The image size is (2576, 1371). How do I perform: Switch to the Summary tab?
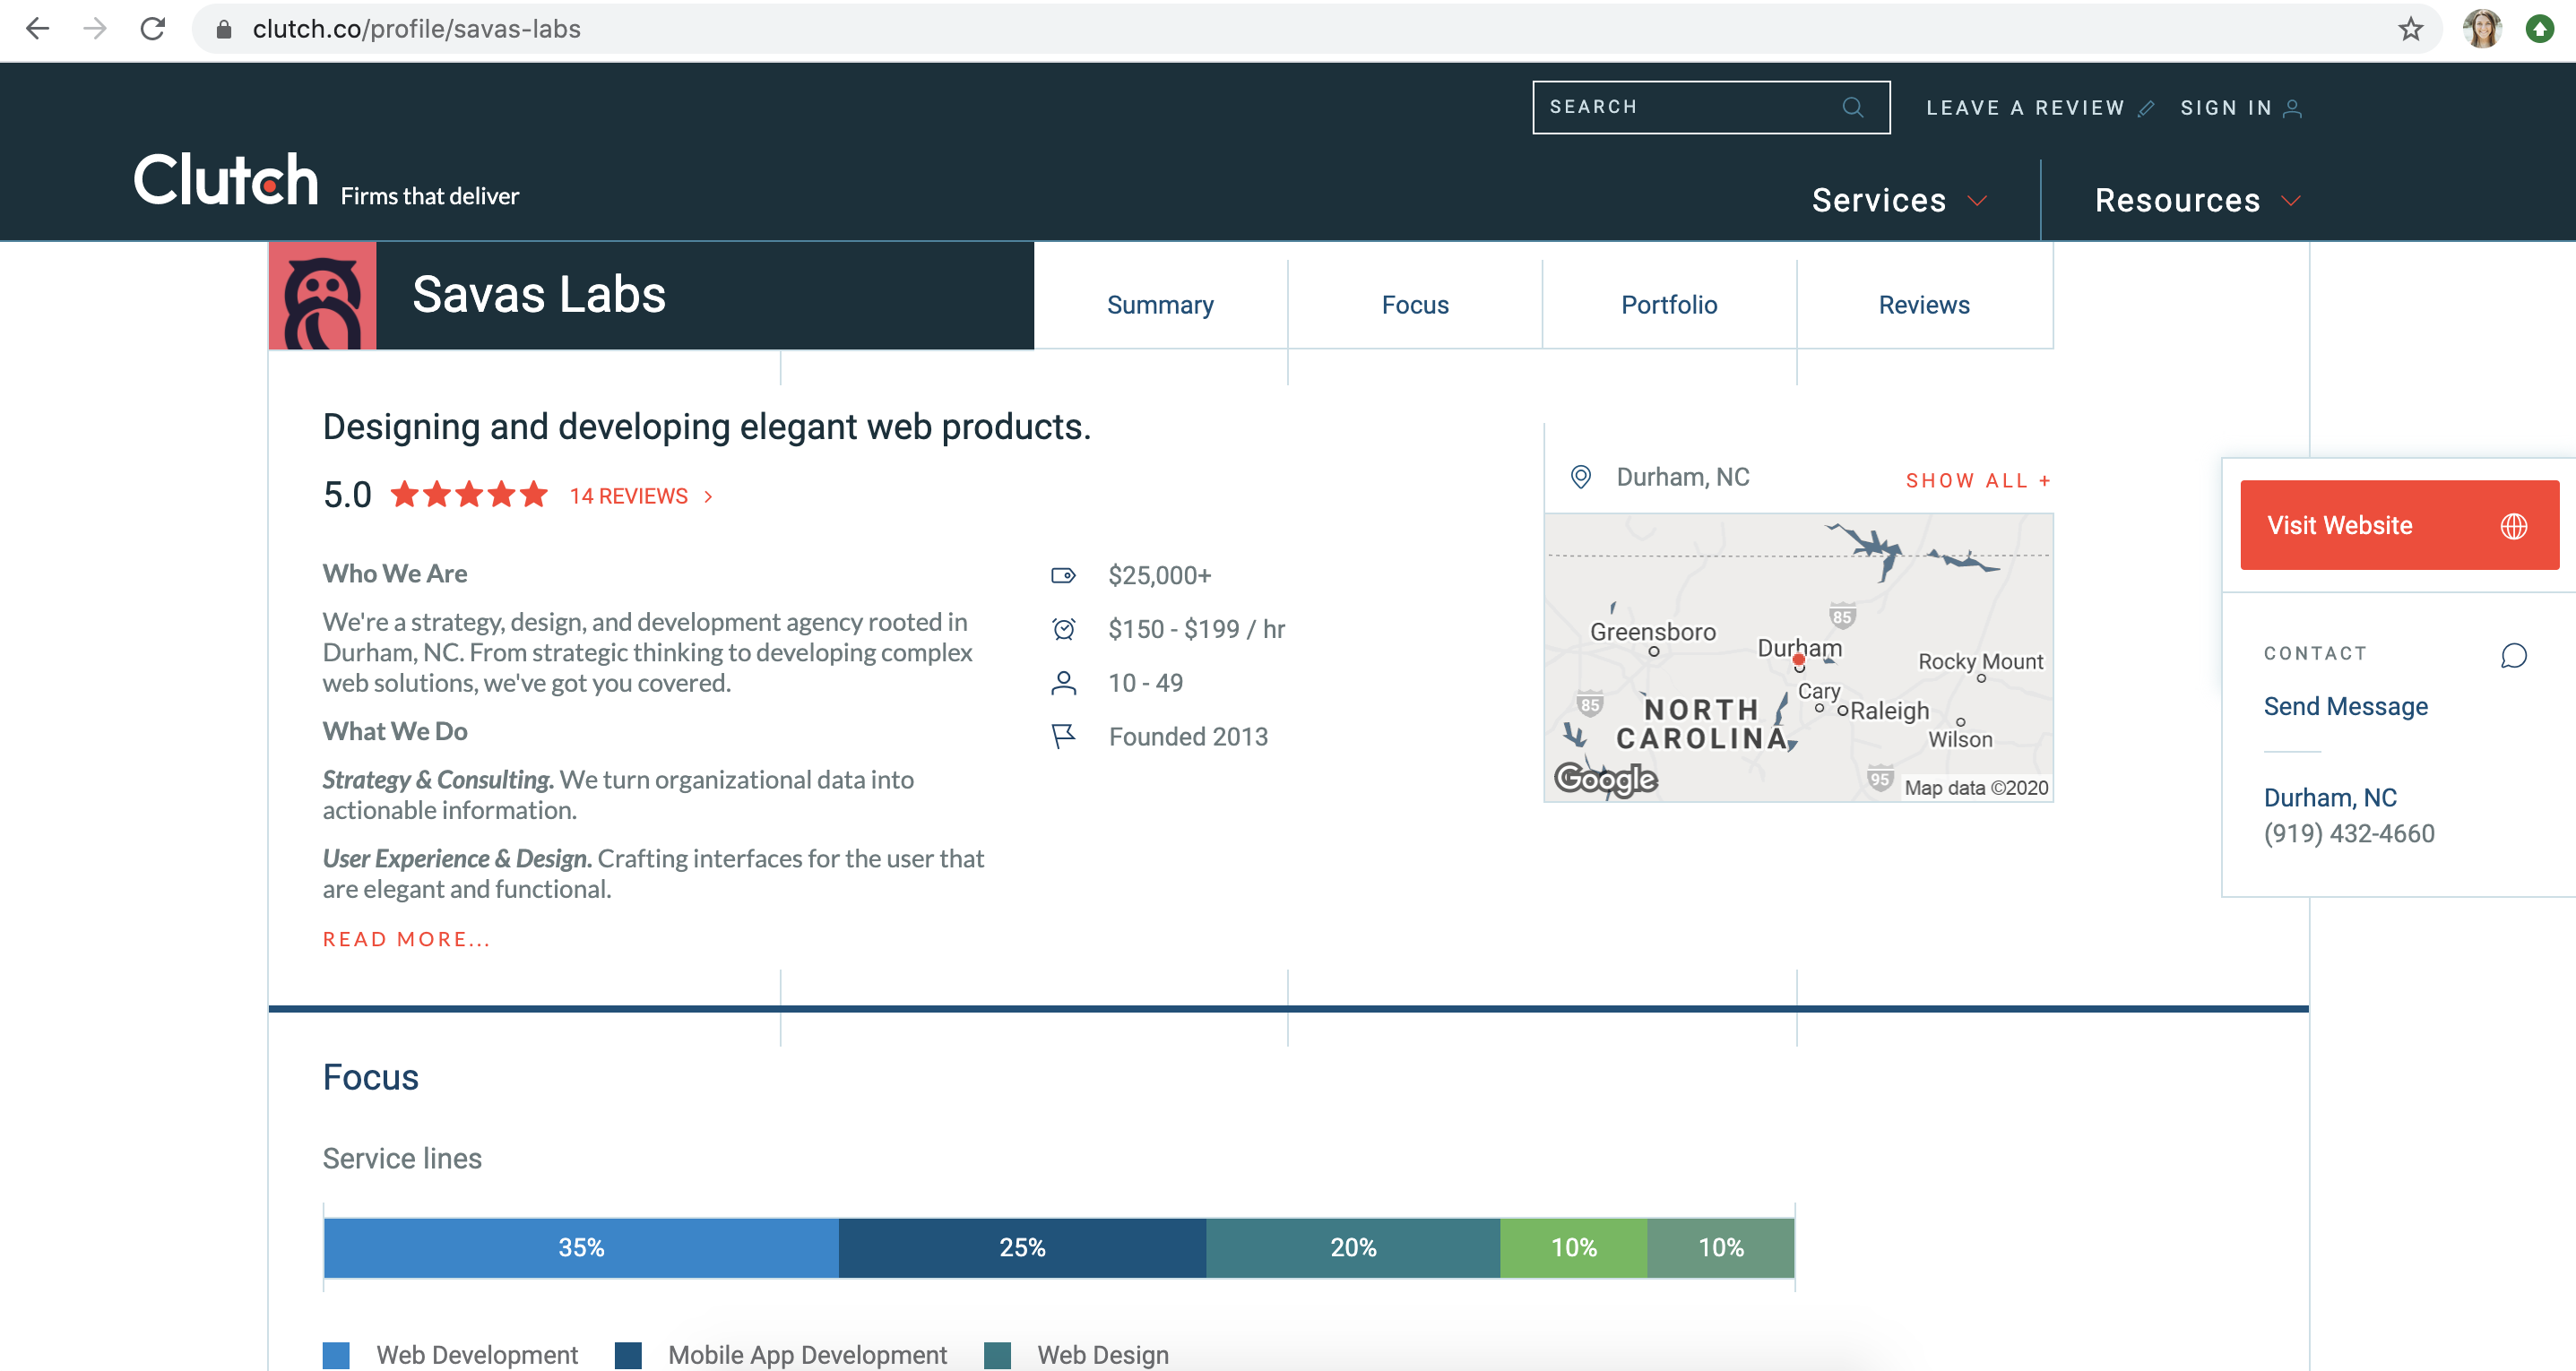click(x=1160, y=305)
